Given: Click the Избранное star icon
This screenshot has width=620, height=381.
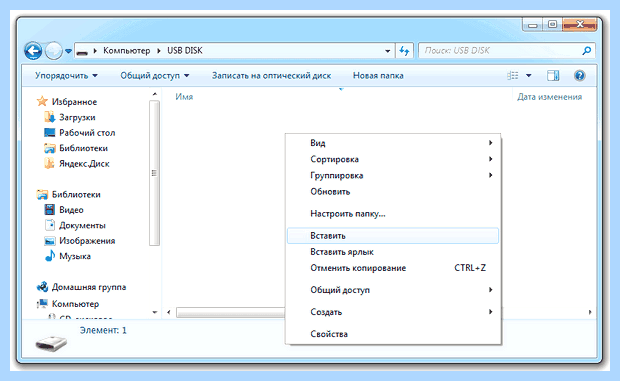Looking at the screenshot, I should coord(42,102).
